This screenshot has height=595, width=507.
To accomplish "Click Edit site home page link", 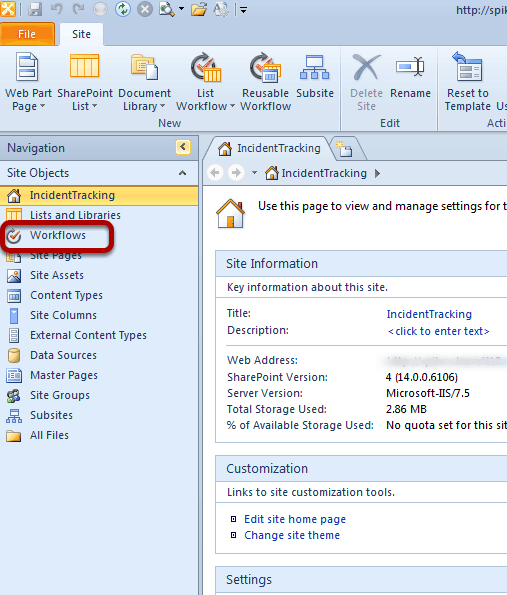I will point(295,519).
